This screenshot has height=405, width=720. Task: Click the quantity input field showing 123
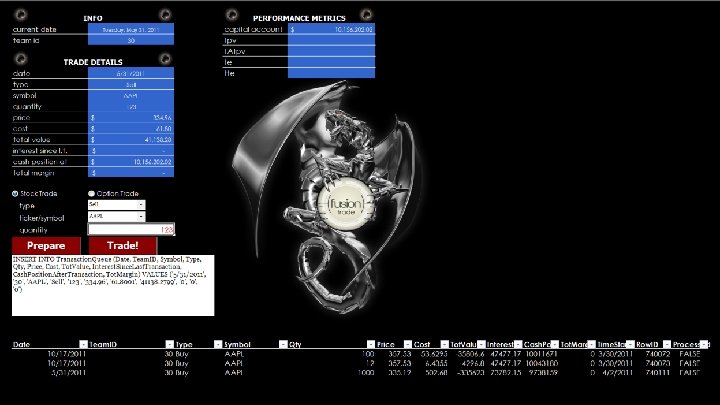pos(131,229)
